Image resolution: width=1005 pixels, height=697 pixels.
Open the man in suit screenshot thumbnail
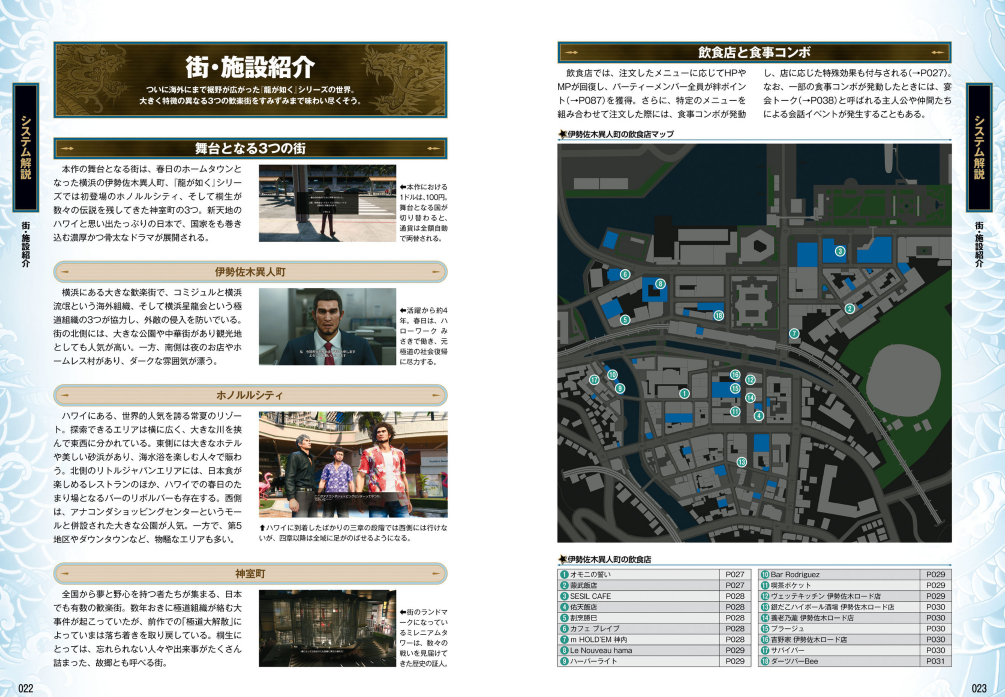pyautogui.click(x=328, y=326)
